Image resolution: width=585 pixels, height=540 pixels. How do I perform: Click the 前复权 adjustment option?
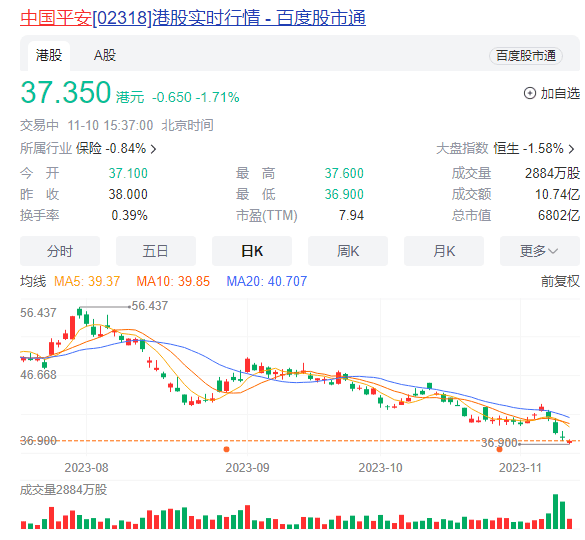pos(560,281)
